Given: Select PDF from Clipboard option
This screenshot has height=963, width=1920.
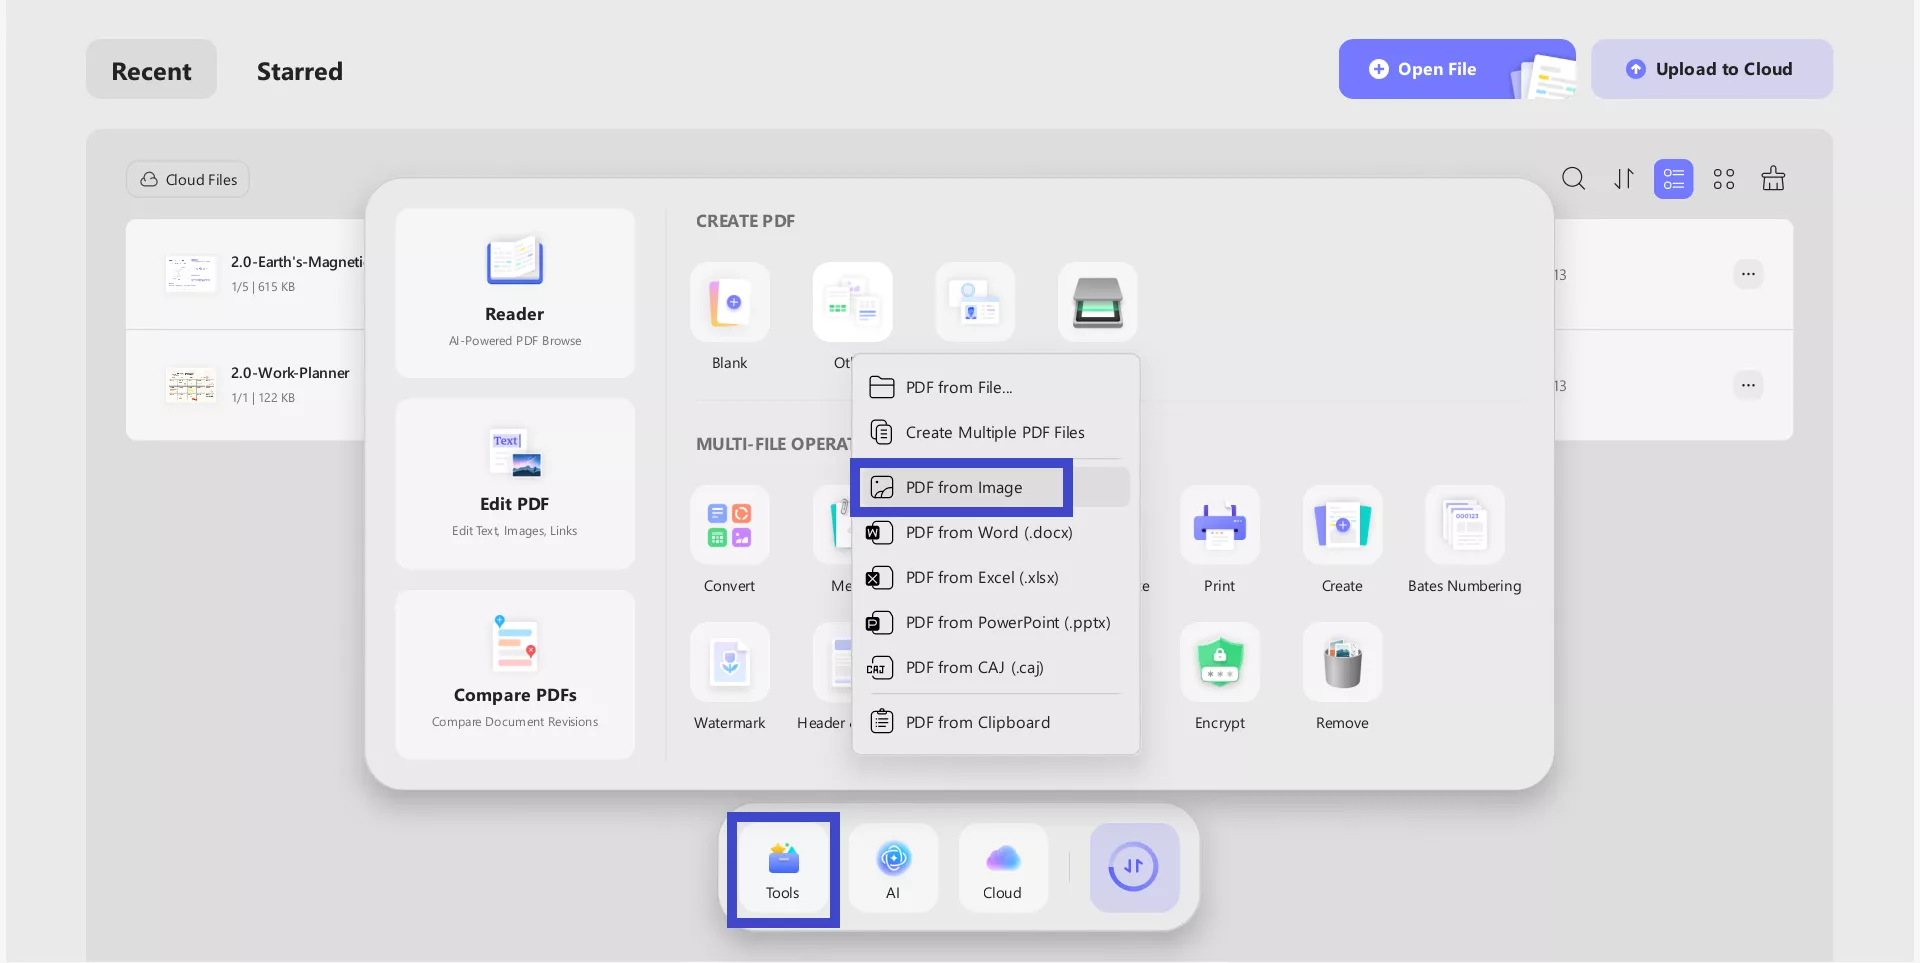Looking at the screenshot, I should coord(977,722).
